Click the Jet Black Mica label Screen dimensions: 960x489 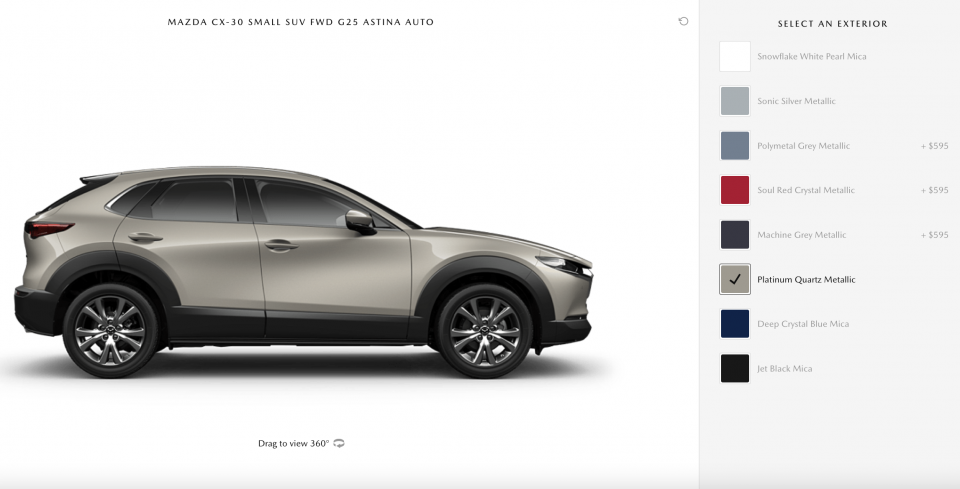[784, 368]
